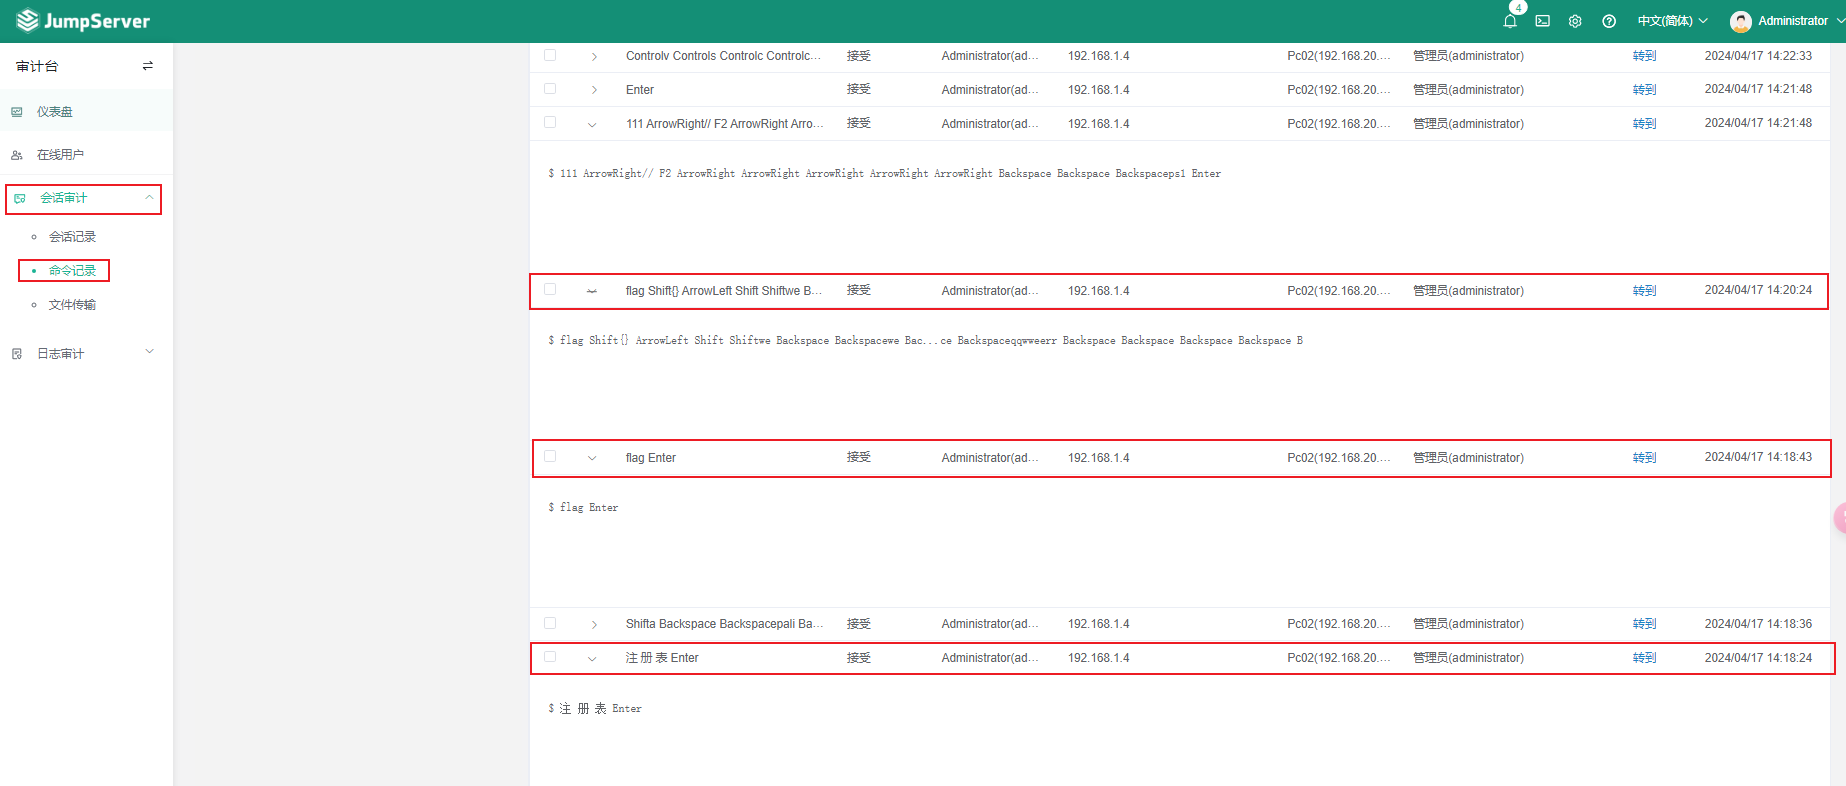Click 转到 link for flag Shift{} row
1846x786 pixels.
click(1644, 291)
